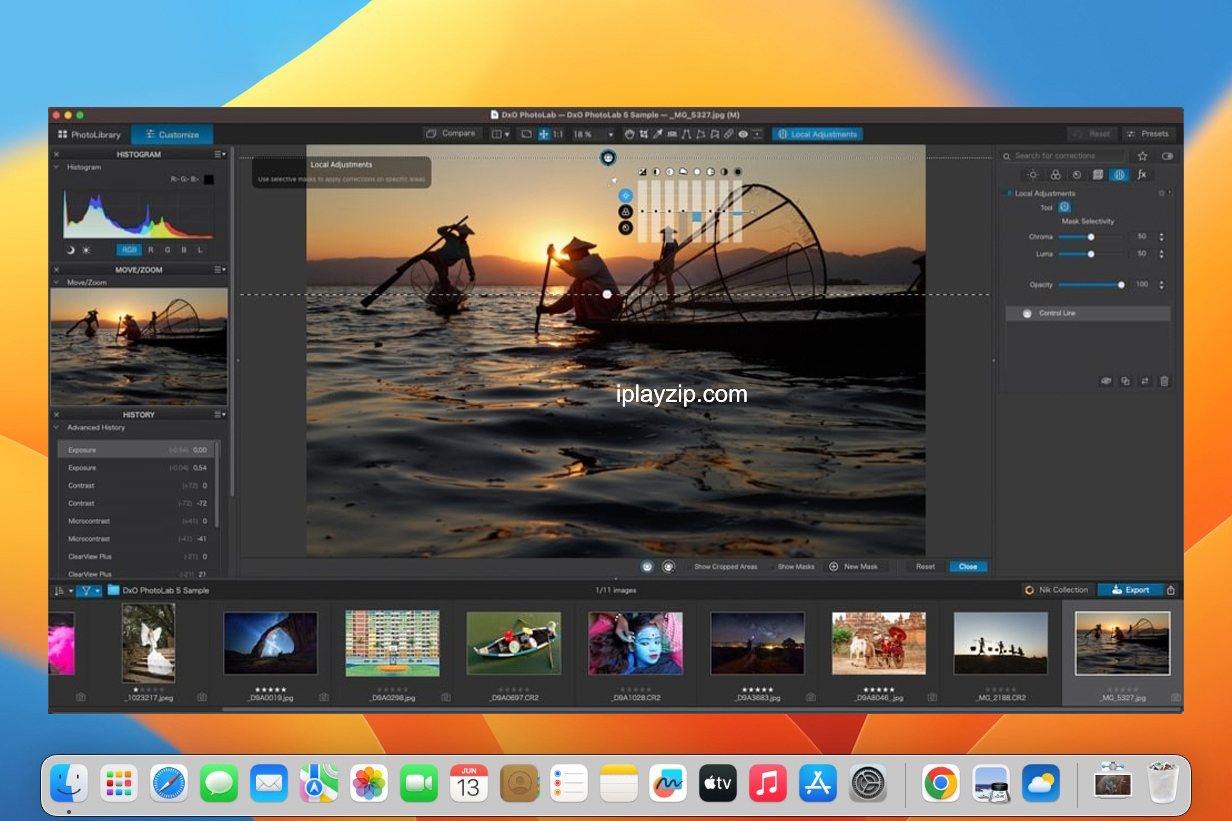Click the Export button
The width and height of the screenshot is (1232, 821).
pyautogui.click(x=1130, y=590)
